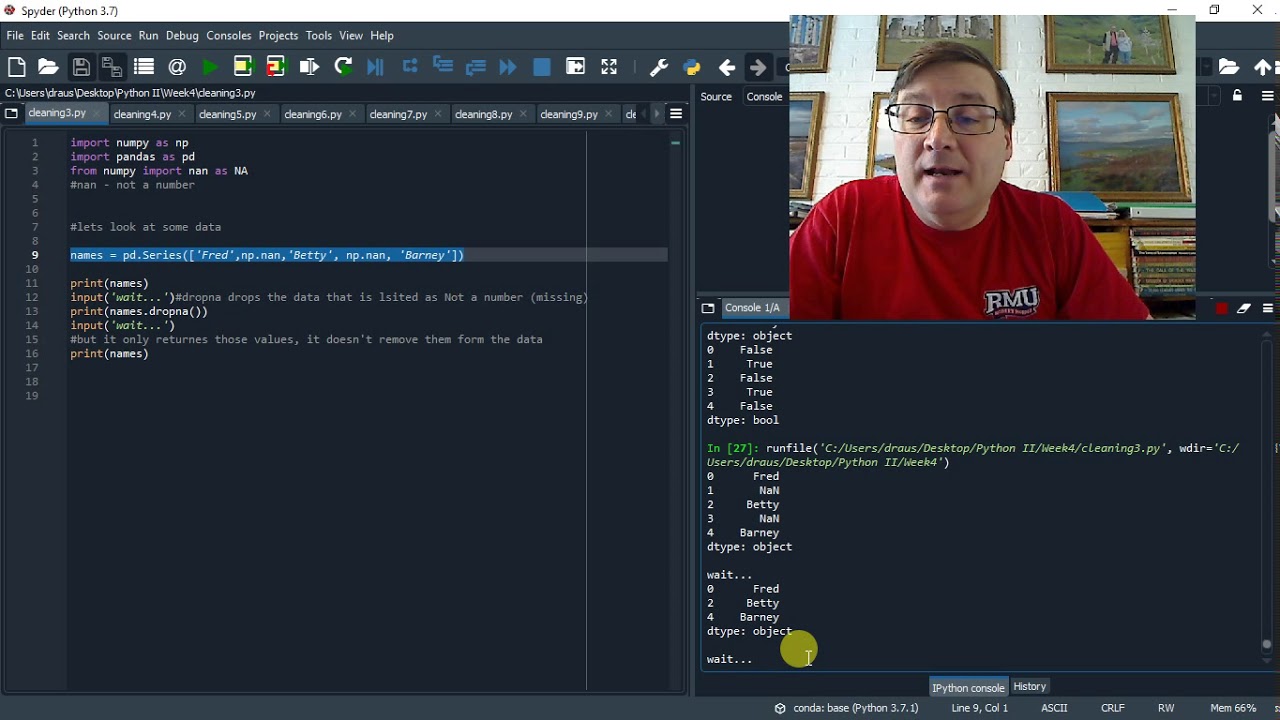This screenshot has width=1280, height=720.
Task: Open the View menu
Action: pyautogui.click(x=351, y=35)
